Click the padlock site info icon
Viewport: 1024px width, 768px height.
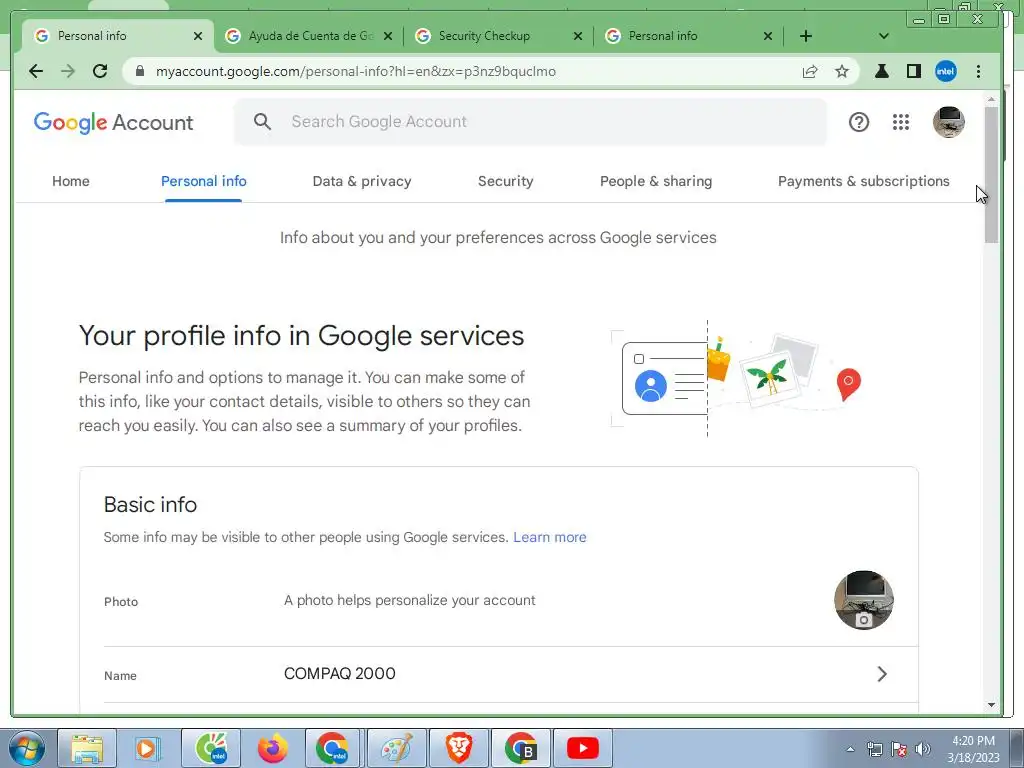[140, 71]
